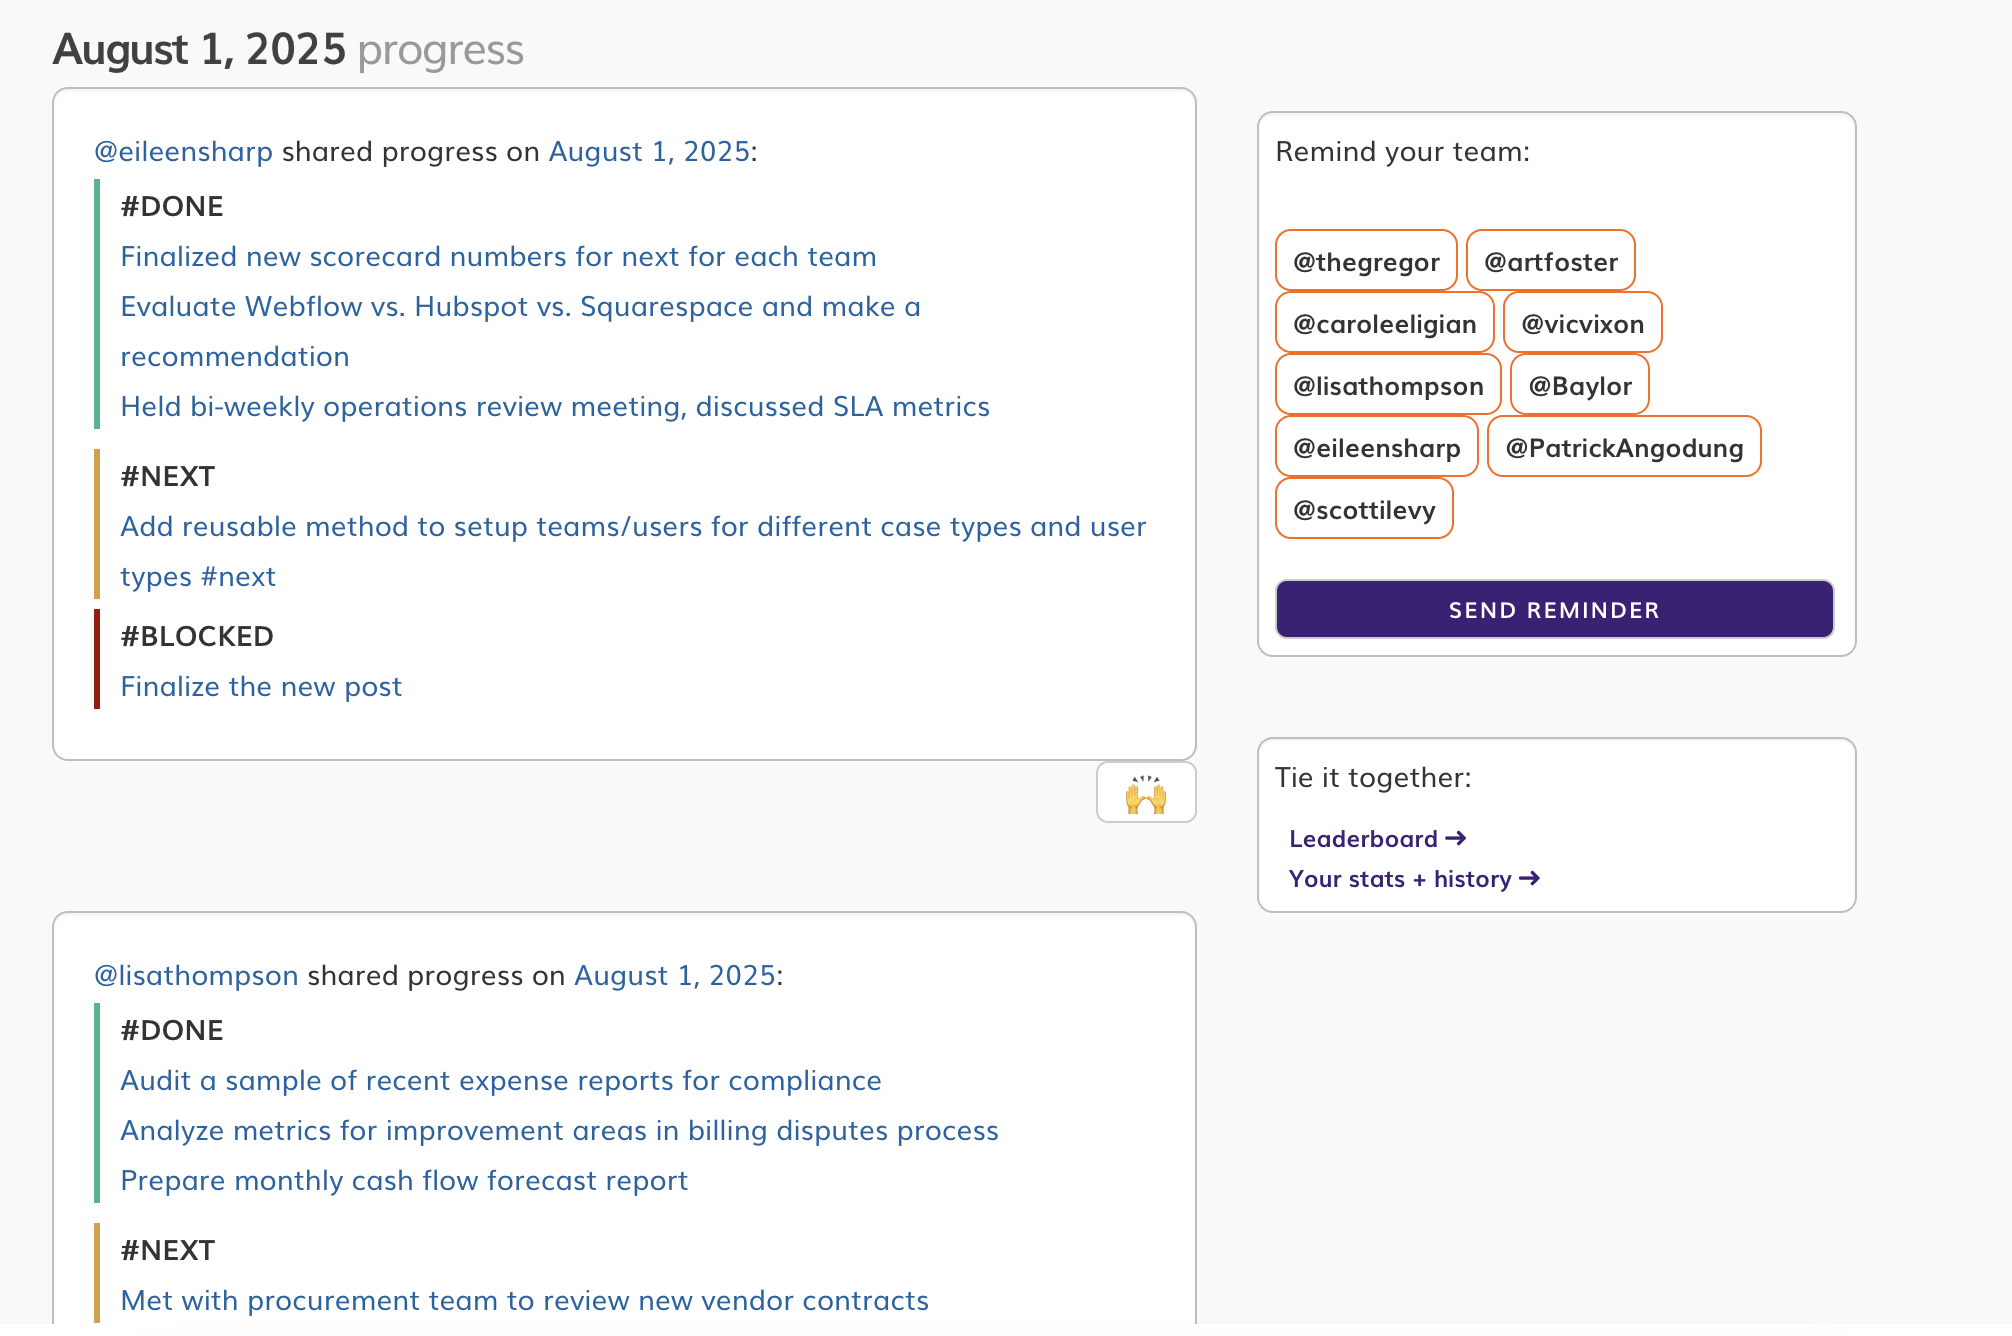Viewport: 2012px width, 1336px height.
Task: Open 'Prepare monthly cash flow forecast report' item
Action: tap(404, 1180)
